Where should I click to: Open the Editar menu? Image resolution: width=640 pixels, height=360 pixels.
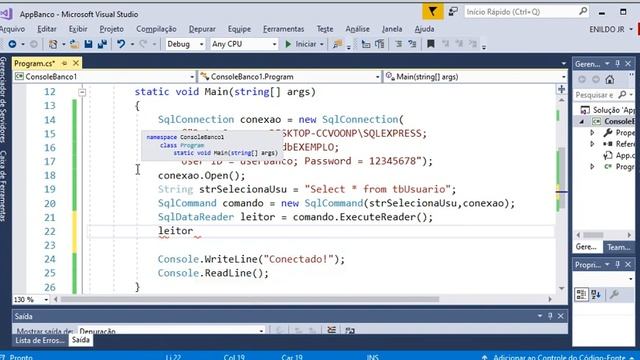pyautogui.click(x=47, y=29)
